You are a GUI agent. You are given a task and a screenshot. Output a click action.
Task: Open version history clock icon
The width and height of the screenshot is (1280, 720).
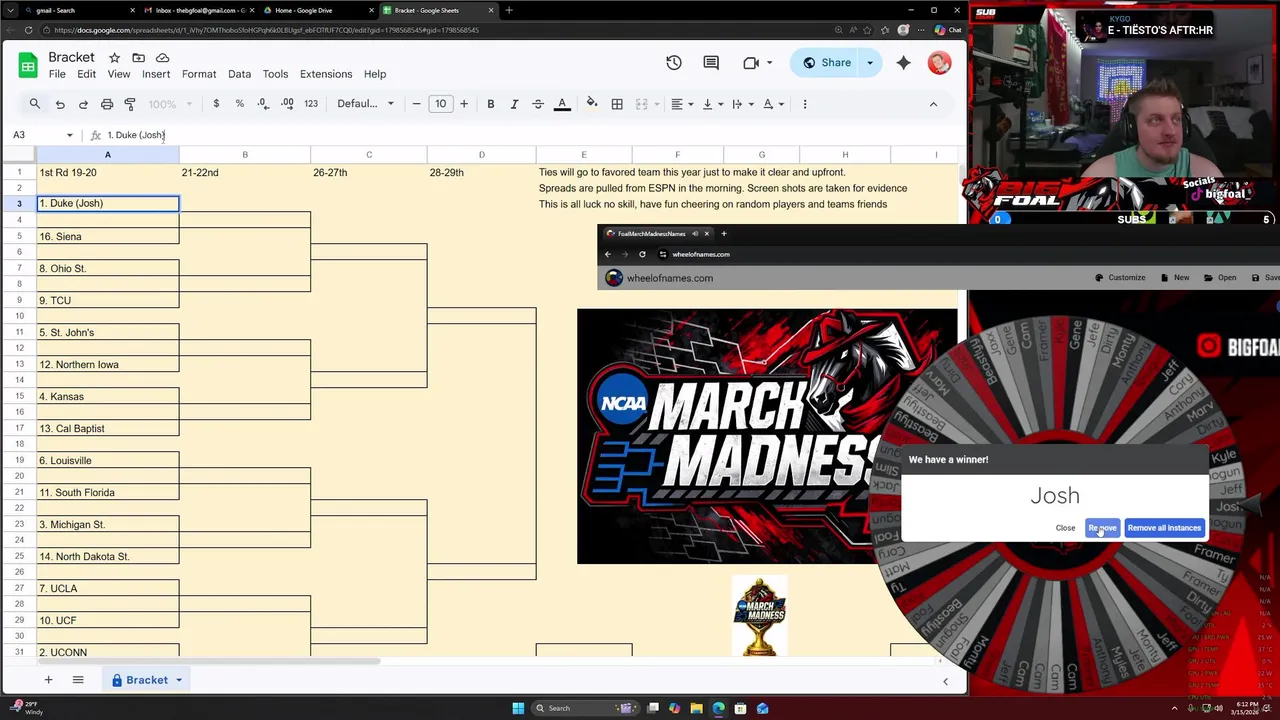coord(674,63)
